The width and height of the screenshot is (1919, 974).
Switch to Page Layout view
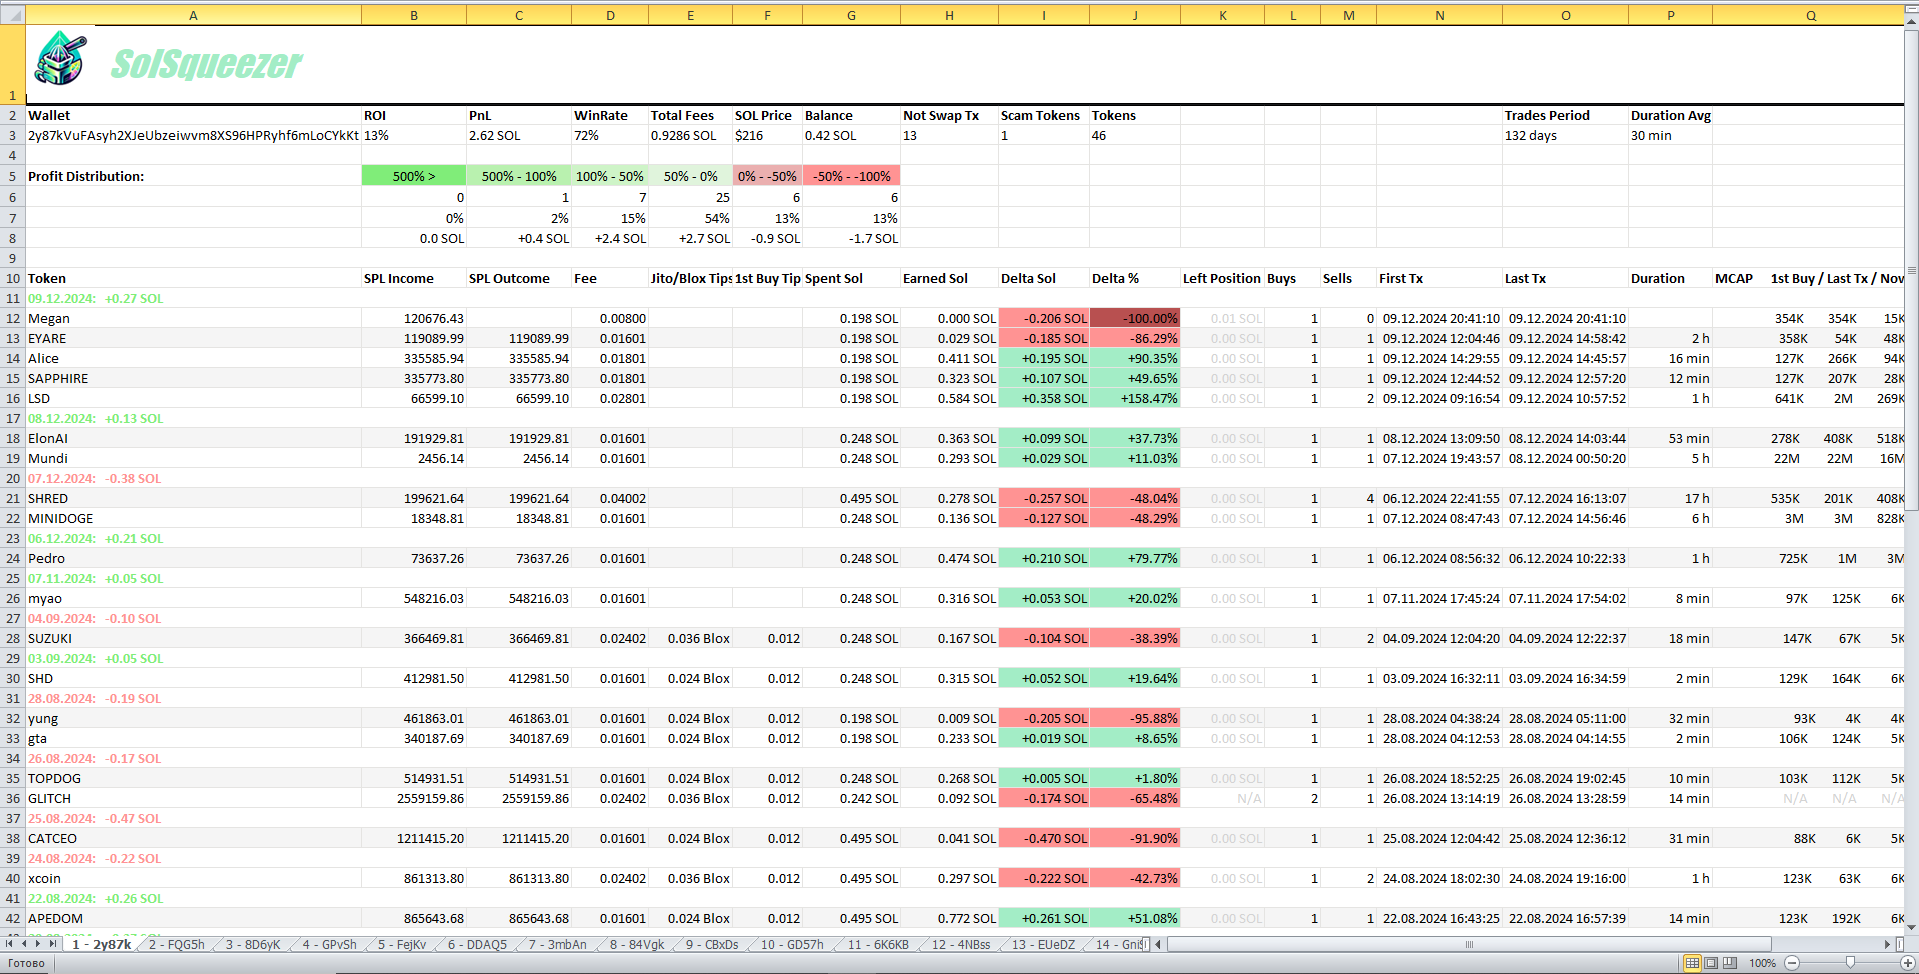coord(1711,963)
